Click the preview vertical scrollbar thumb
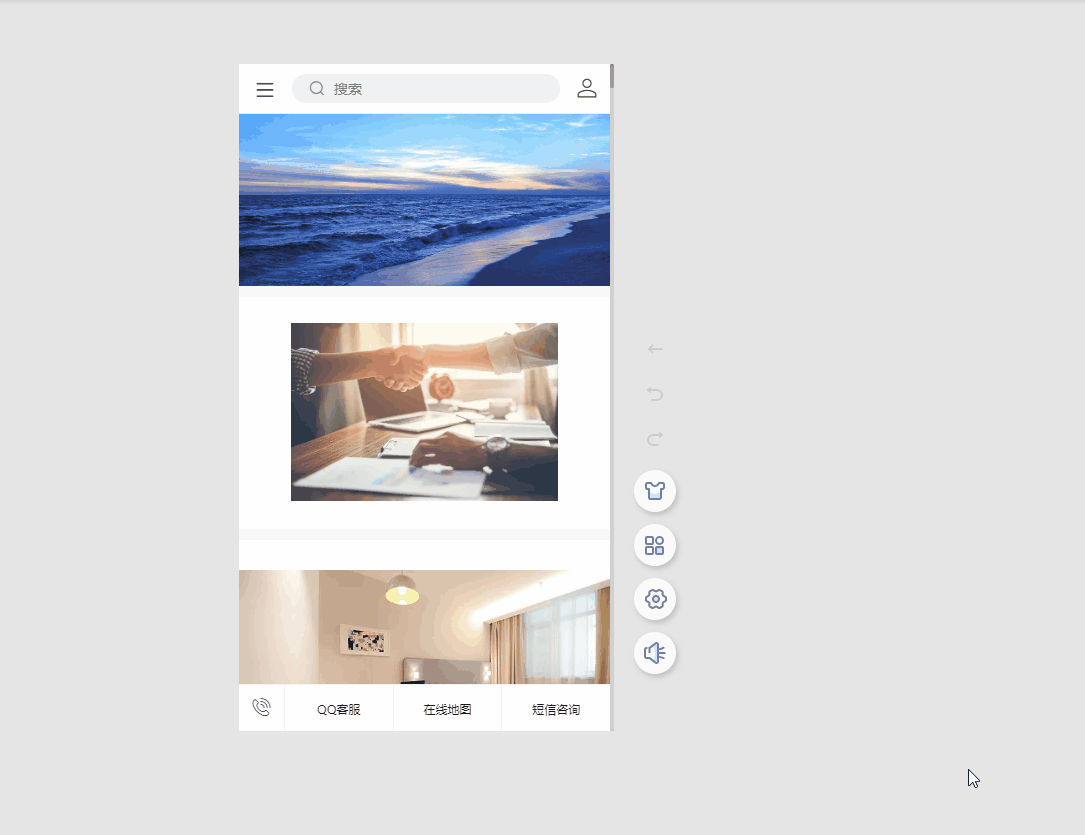1085x835 pixels. coord(612,76)
